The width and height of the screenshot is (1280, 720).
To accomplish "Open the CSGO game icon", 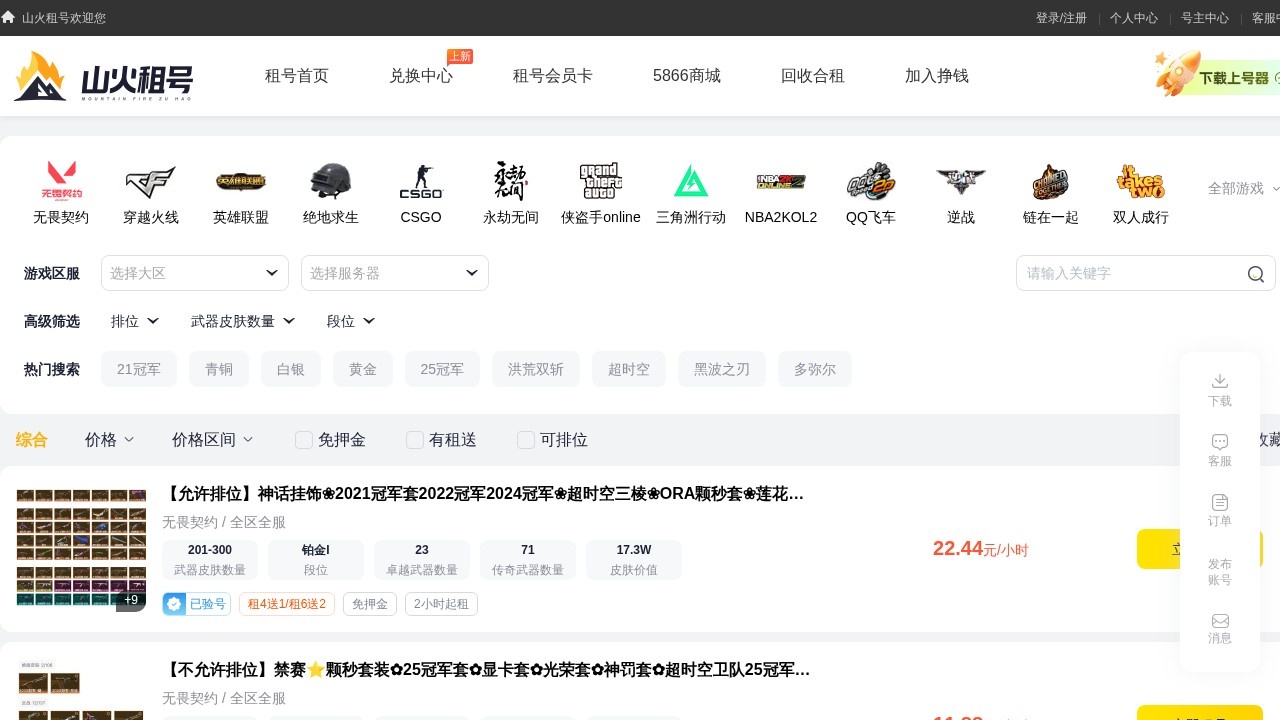I will click(421, 182).
